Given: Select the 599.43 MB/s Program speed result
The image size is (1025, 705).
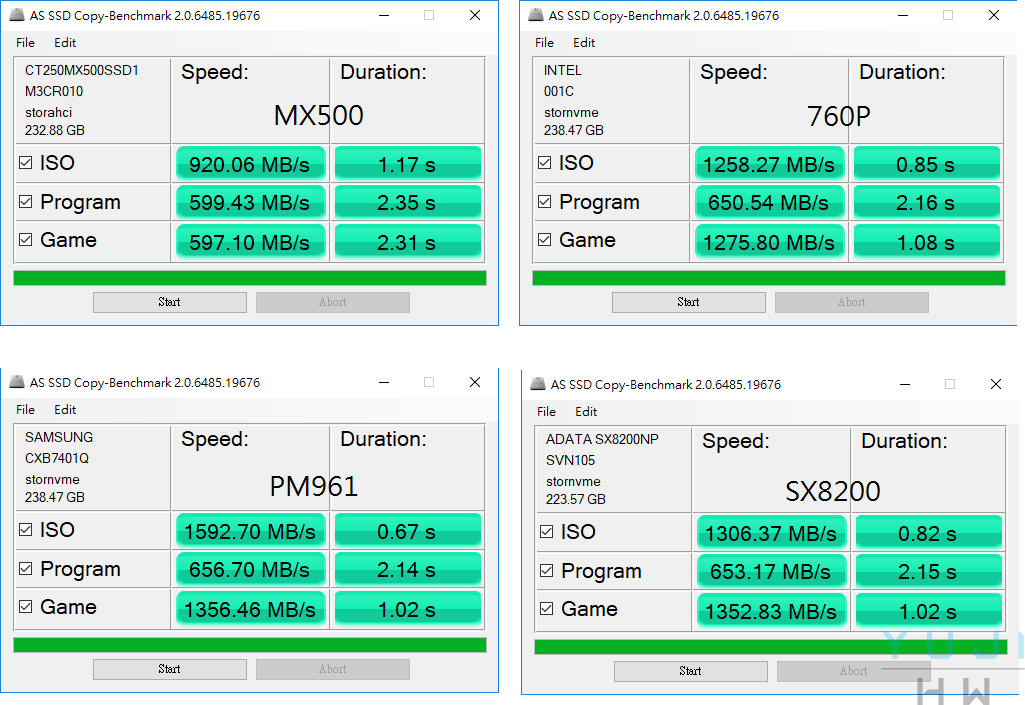Looking at the screenshot, I should point(250,202).
